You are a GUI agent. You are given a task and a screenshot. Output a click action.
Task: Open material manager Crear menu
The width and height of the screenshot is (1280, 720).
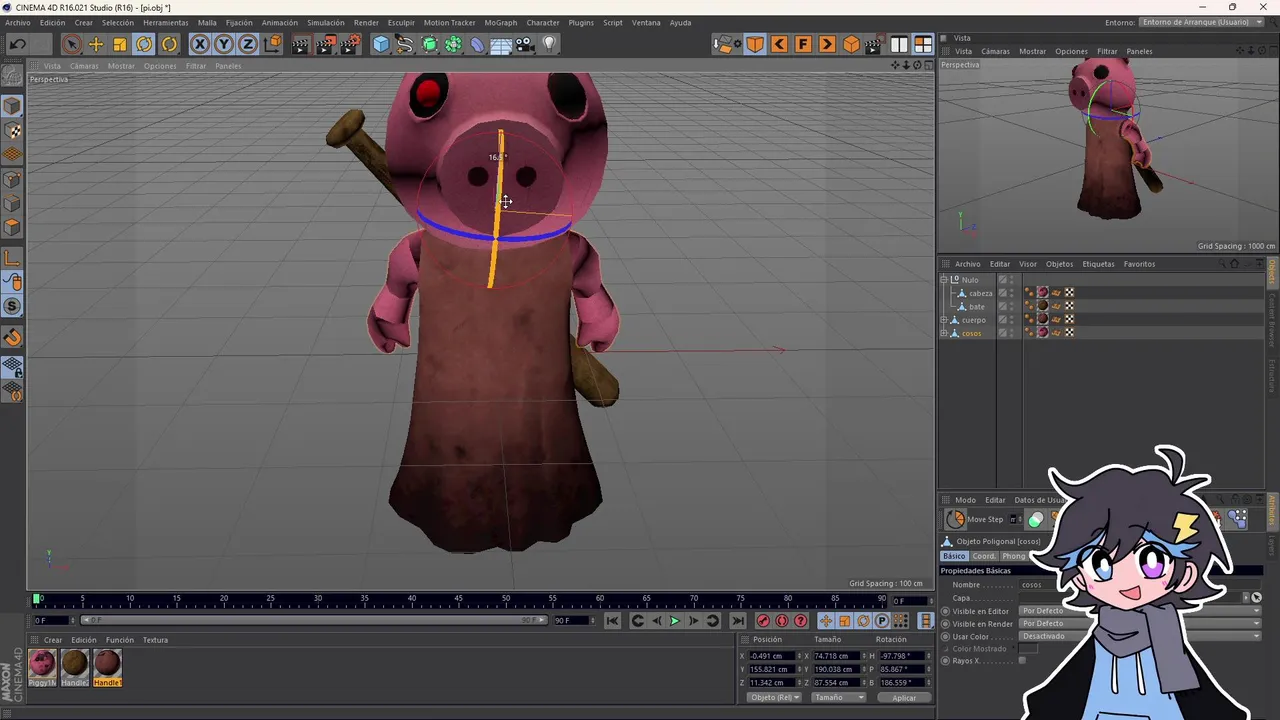tap(53, 640)
